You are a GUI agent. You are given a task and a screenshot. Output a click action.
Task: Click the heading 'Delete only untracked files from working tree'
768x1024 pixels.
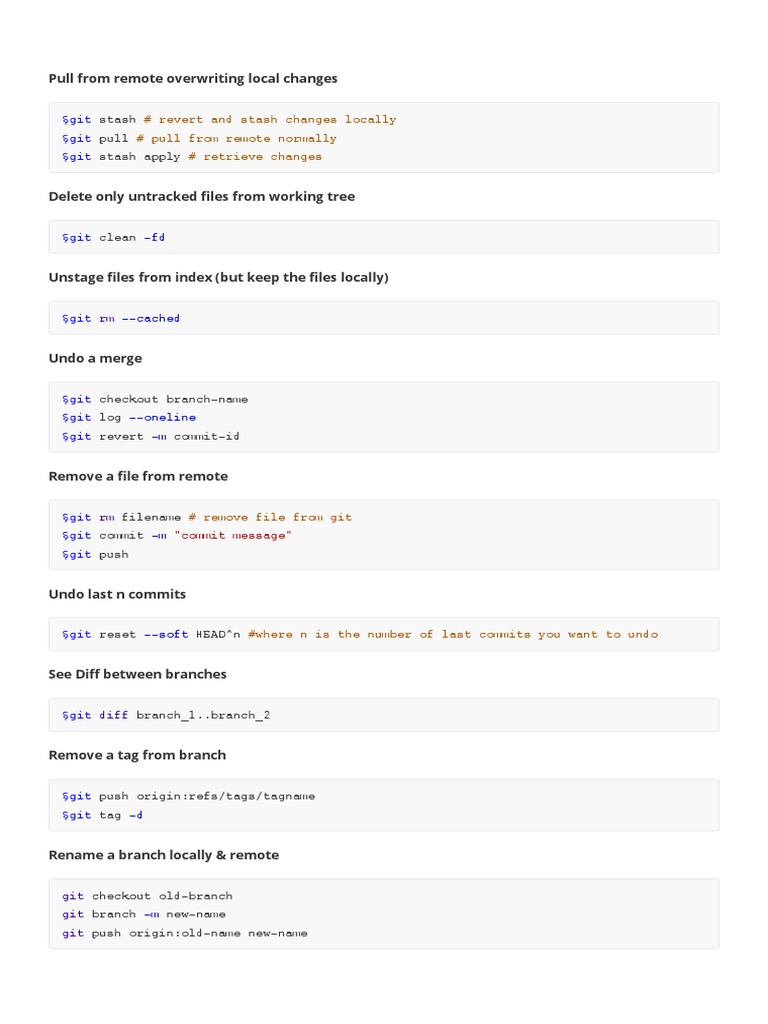pyautogui.click(x=202, y=197)
